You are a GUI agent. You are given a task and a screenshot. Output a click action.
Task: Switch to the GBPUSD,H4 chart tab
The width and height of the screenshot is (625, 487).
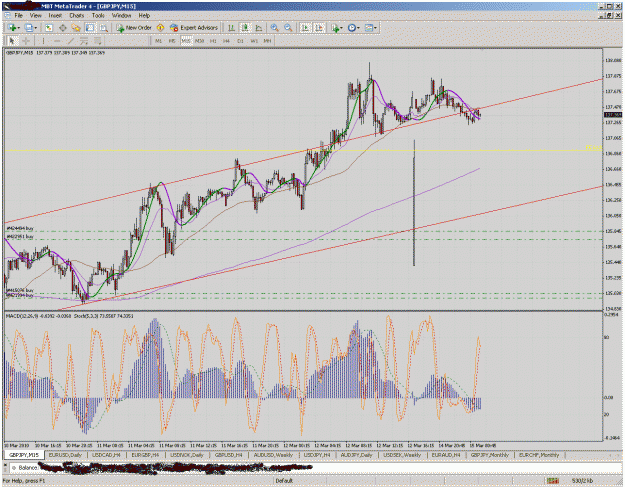[x=228, y=455]
